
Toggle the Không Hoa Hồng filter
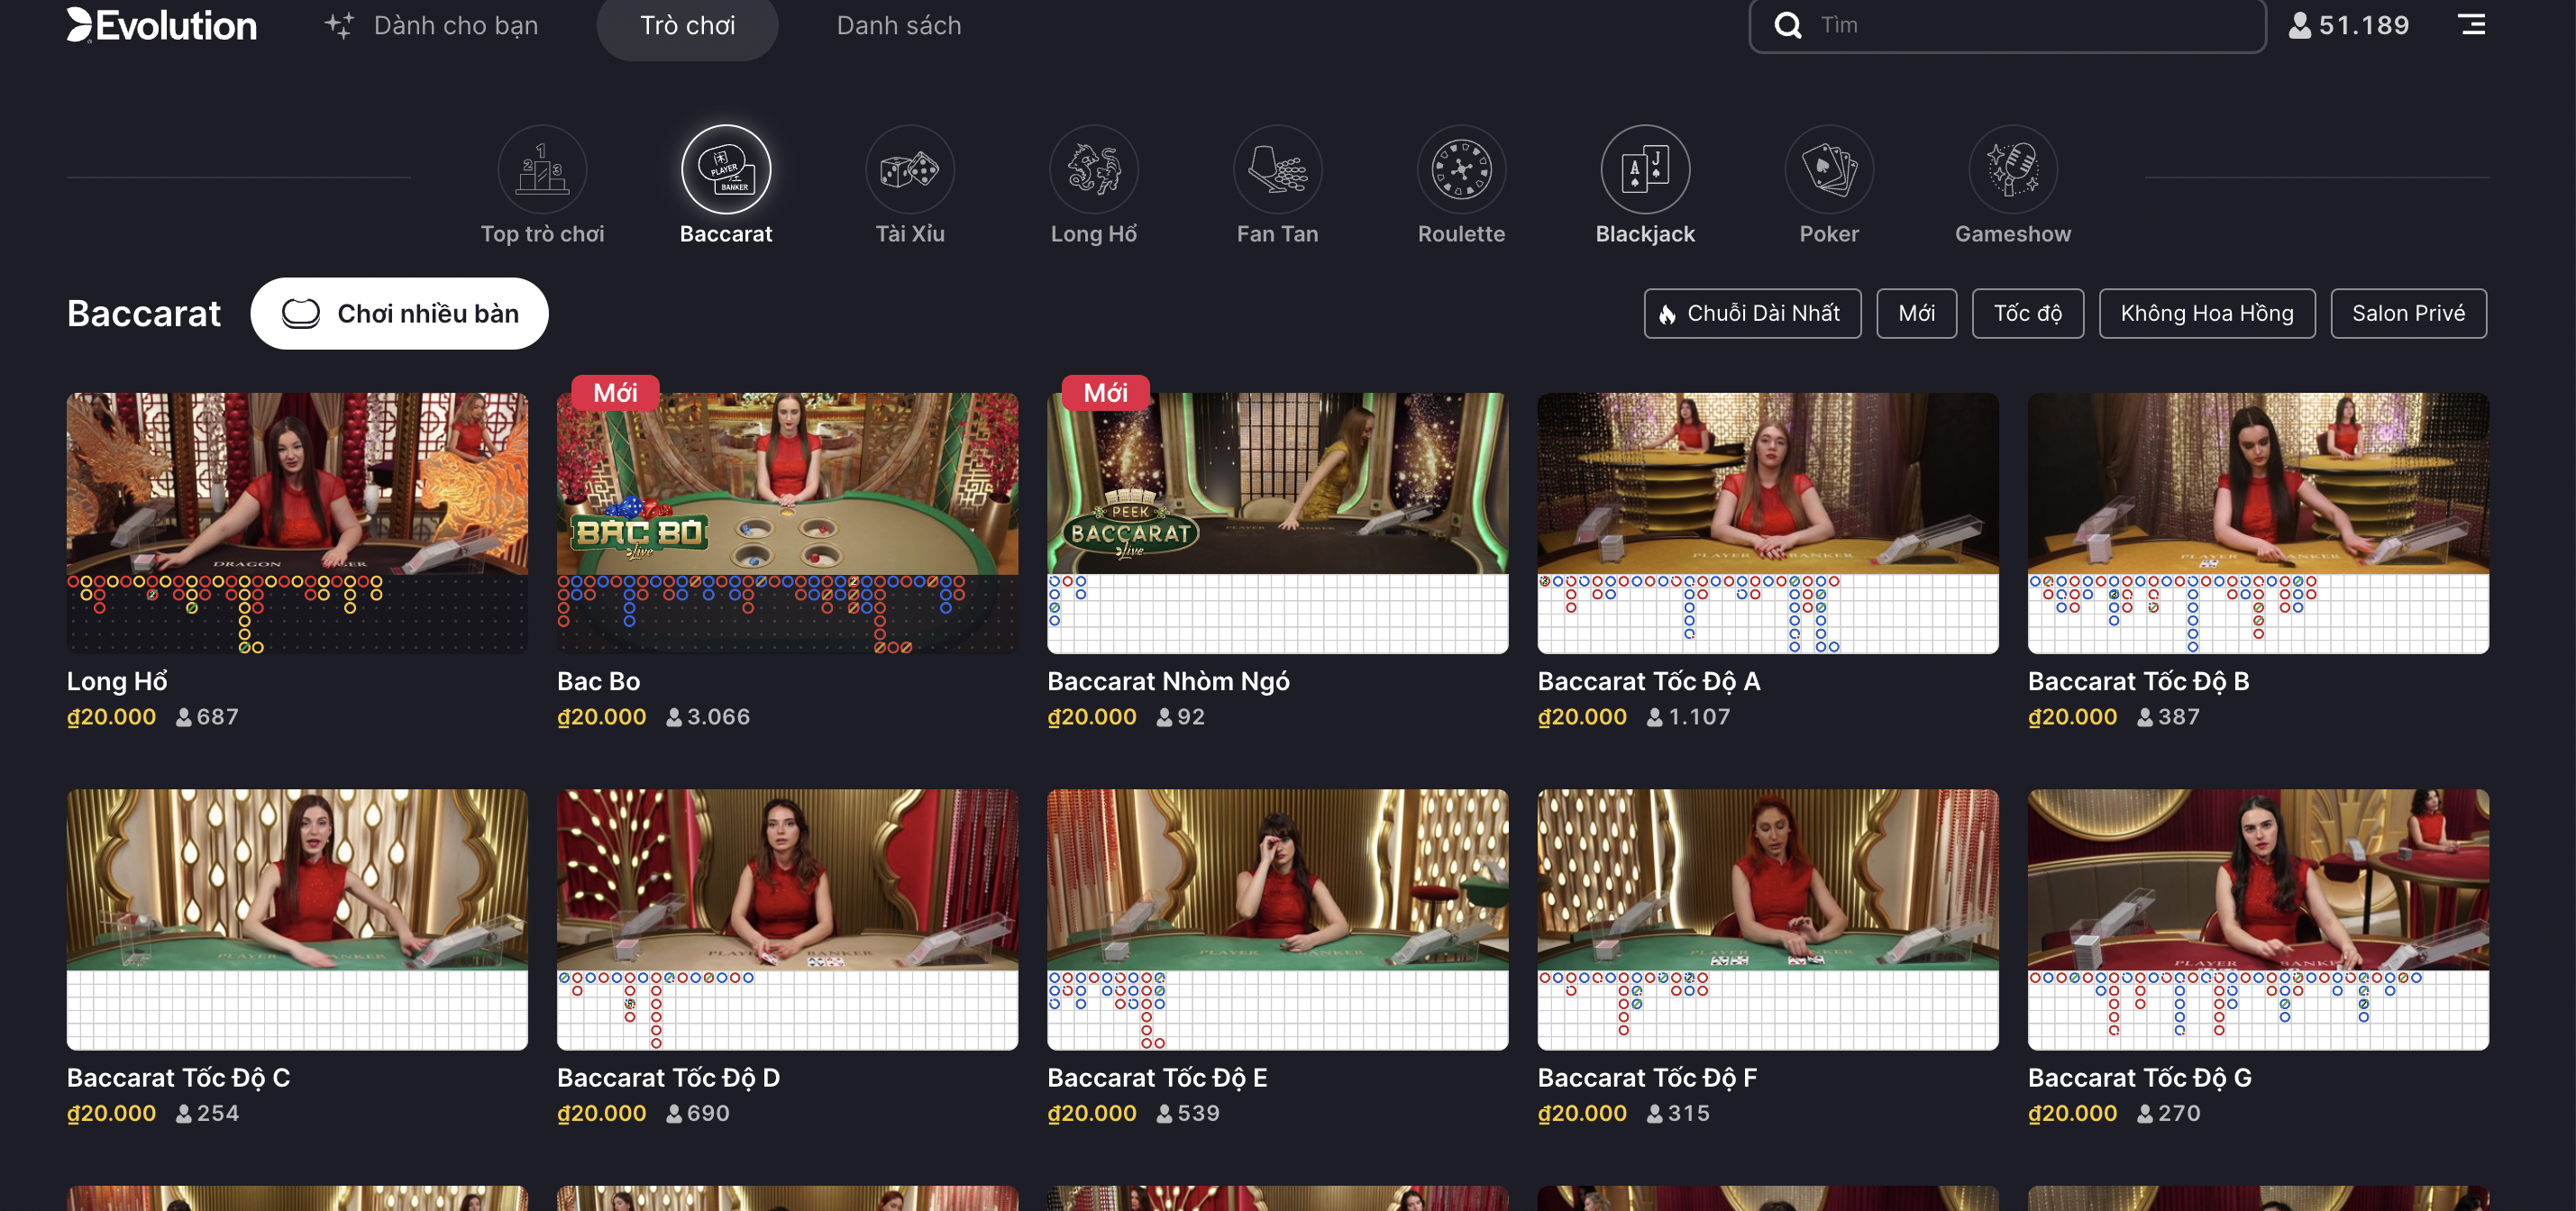[x=2207, y=314]
